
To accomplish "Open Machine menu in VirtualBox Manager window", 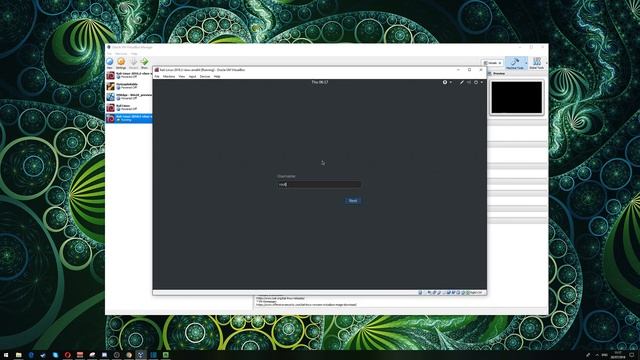I will pos(121,53).
